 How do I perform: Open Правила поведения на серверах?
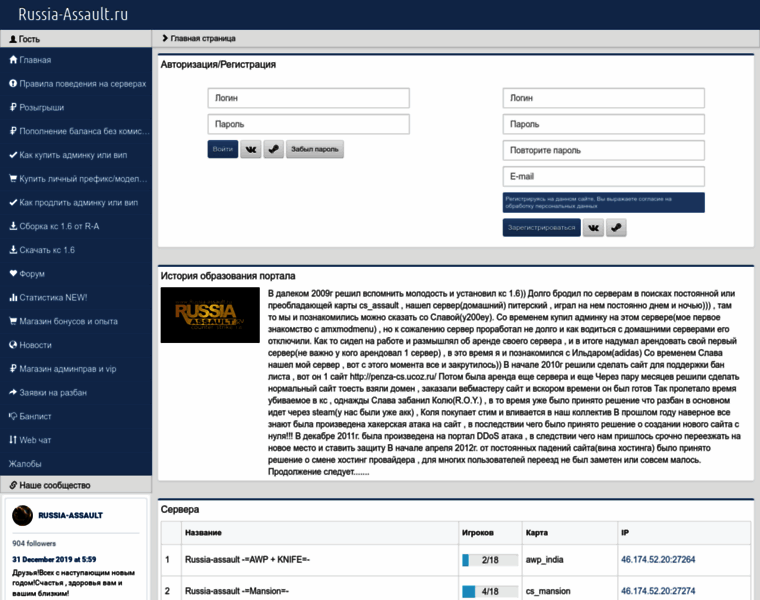[x=78, y=83]
